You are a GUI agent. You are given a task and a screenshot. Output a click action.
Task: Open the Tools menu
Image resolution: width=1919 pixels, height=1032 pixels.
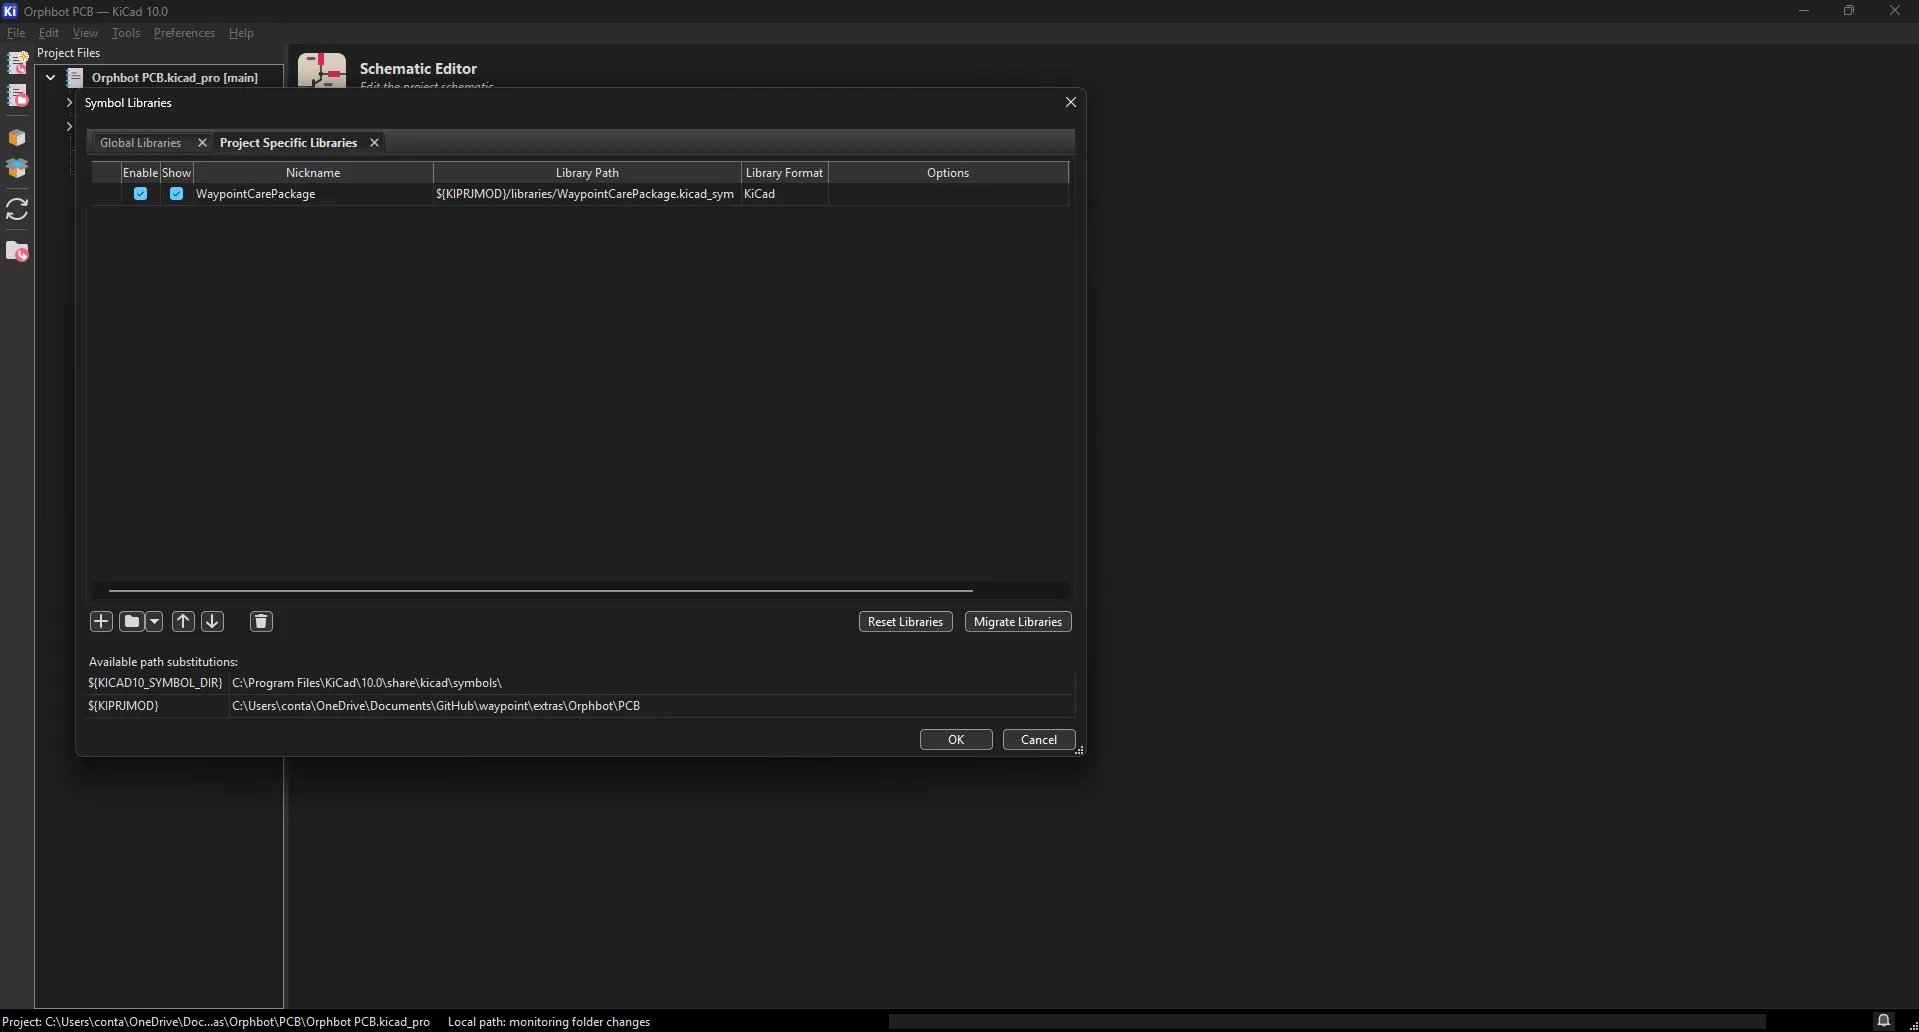(x=126, y=33)
